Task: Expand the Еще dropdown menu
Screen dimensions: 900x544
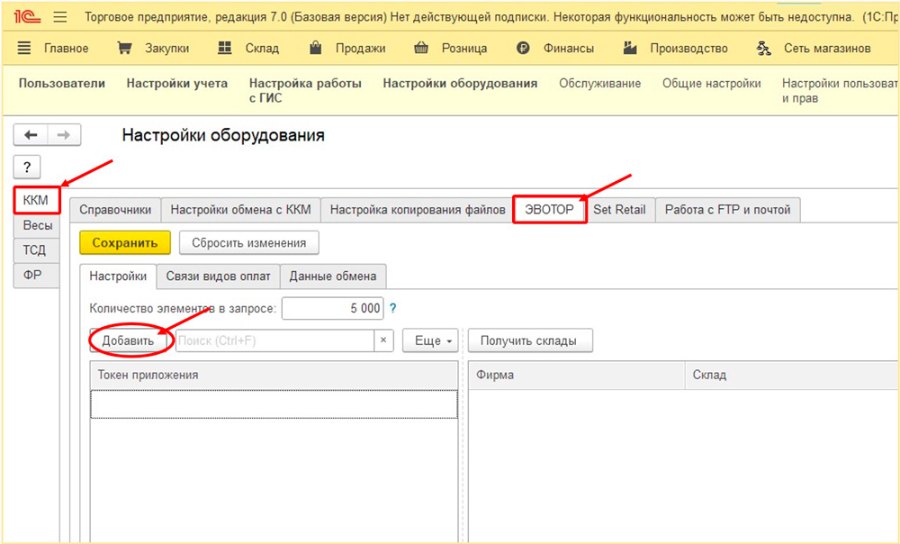Action: (x=430, y=341)
